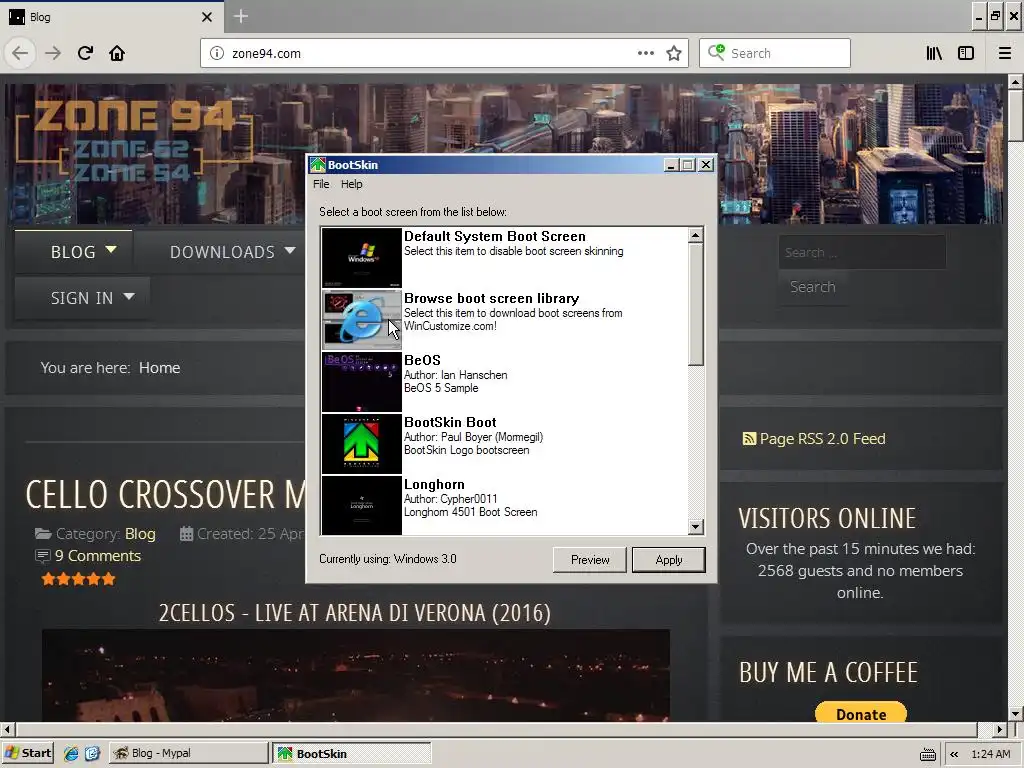Open the Windows Start menu

[28, 753]
